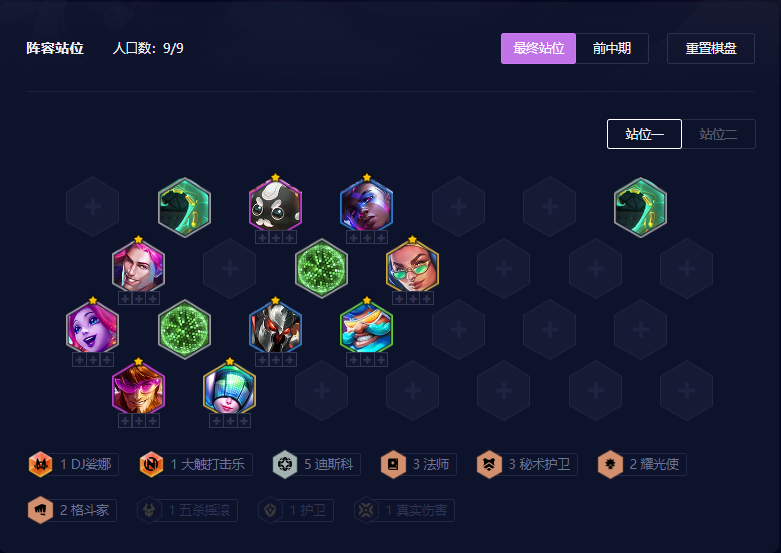Click the green disco ball hex in second row
The height and width of the screenshot is (553, 781).
(x=321, y=268)
